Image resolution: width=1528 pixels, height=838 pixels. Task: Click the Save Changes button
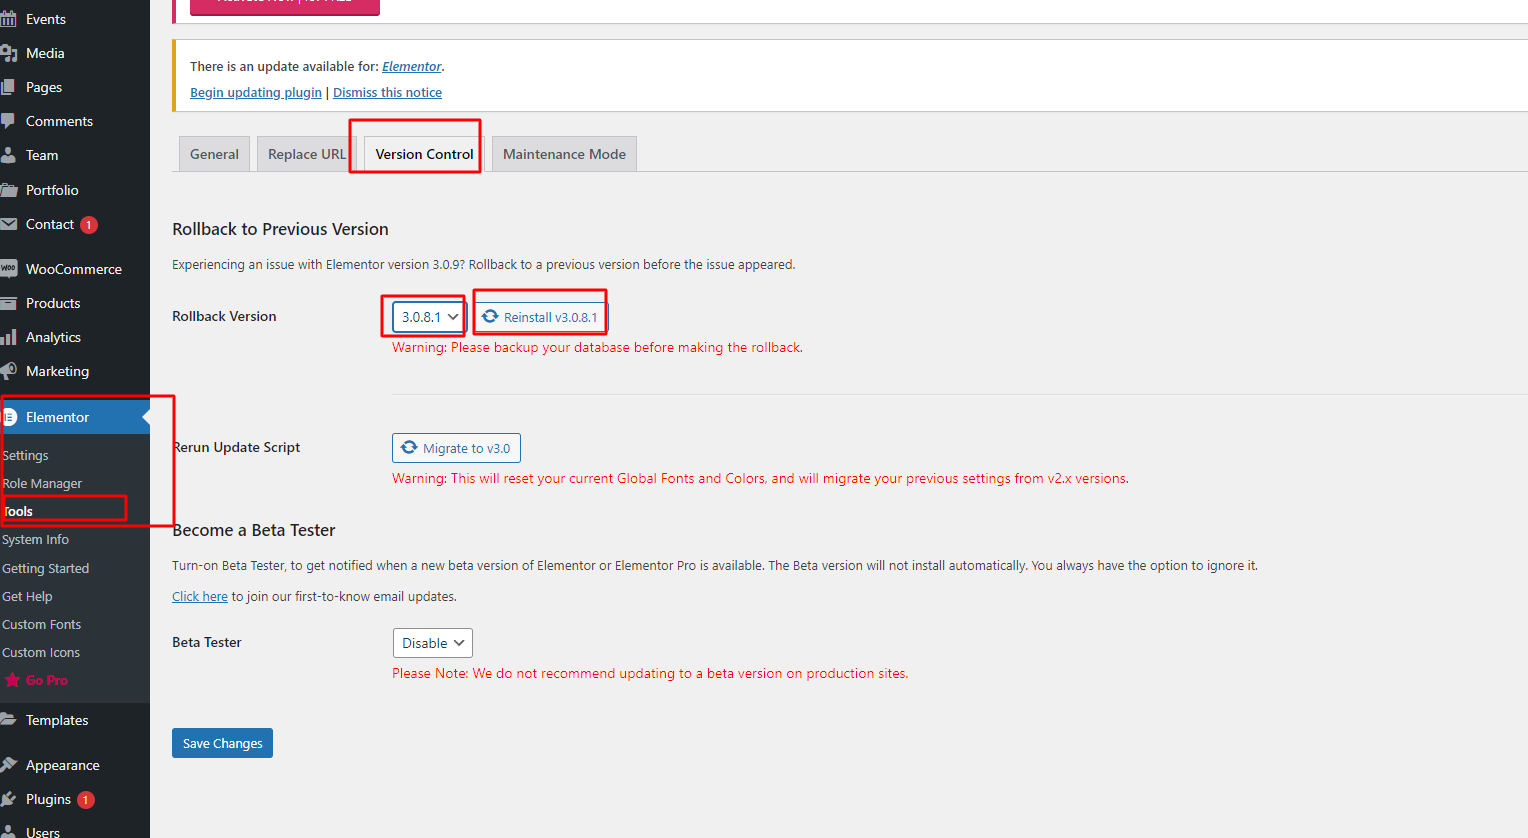coord(222,743)
